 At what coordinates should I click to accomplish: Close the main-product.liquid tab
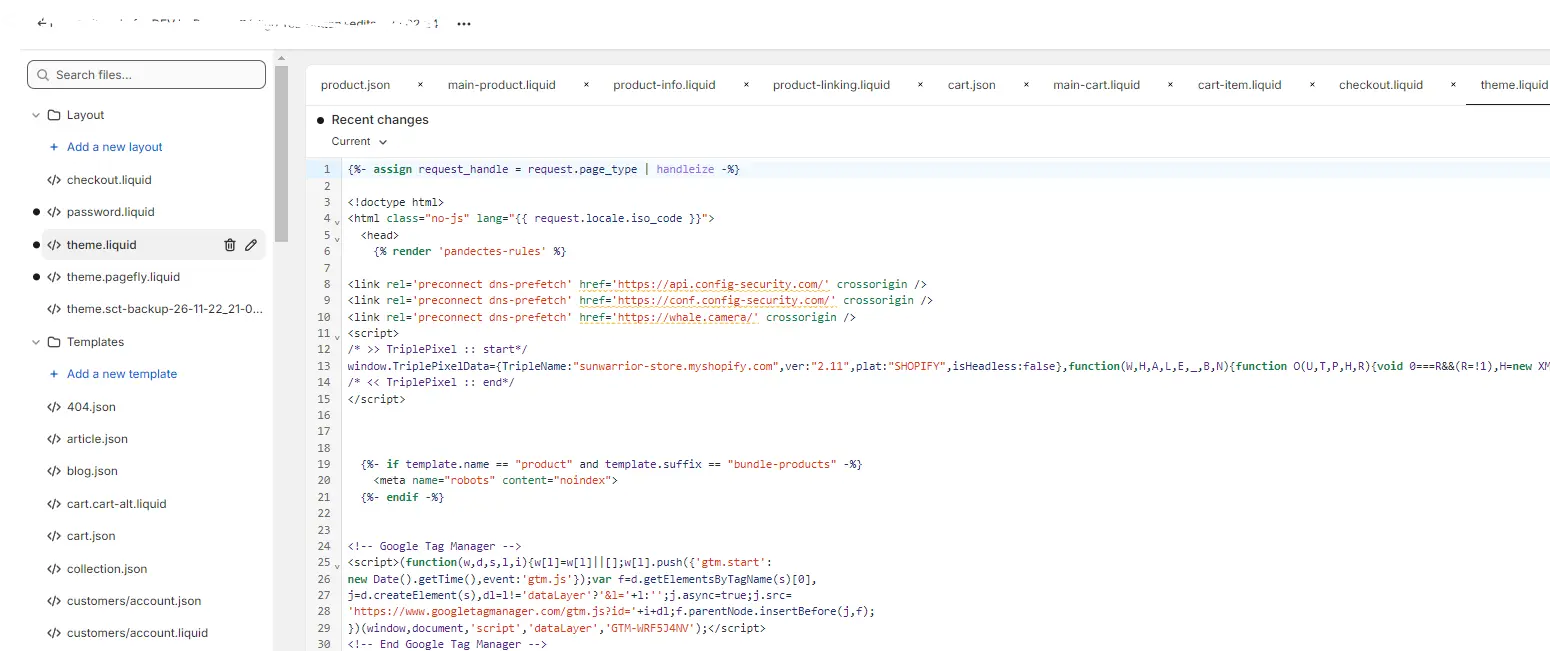click(x=586, y=85)
